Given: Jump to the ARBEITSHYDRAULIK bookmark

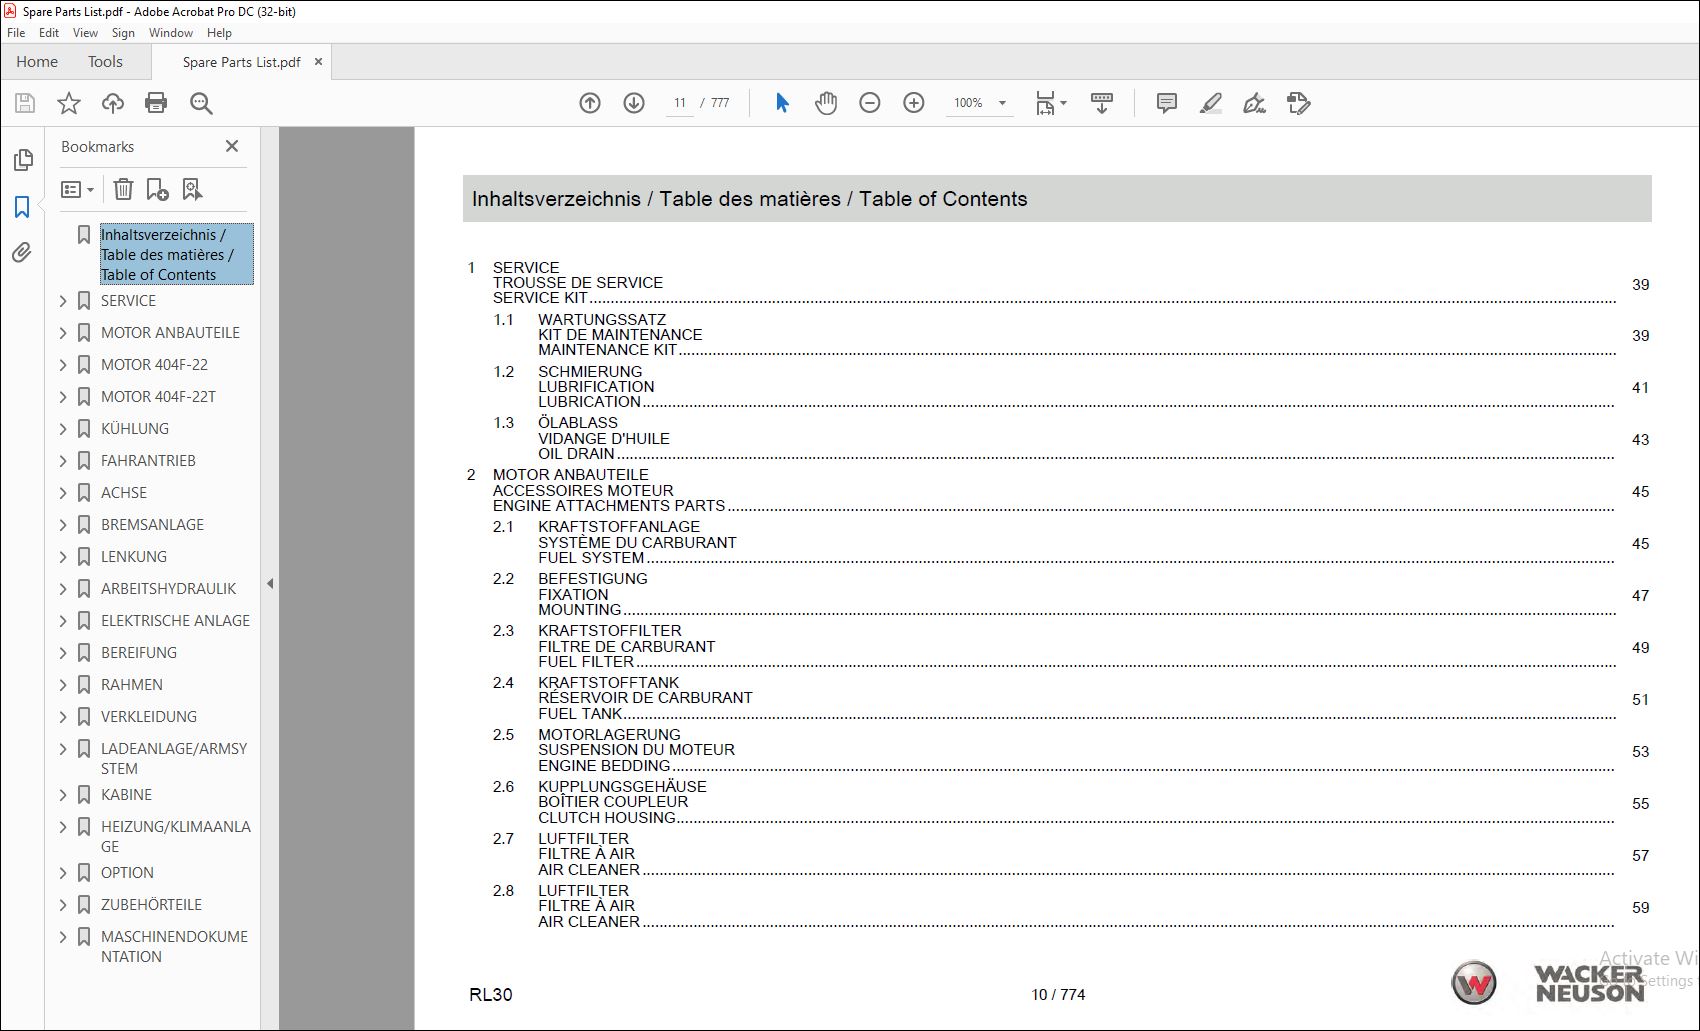Looking at the screenshot, I should click(169, 589).
